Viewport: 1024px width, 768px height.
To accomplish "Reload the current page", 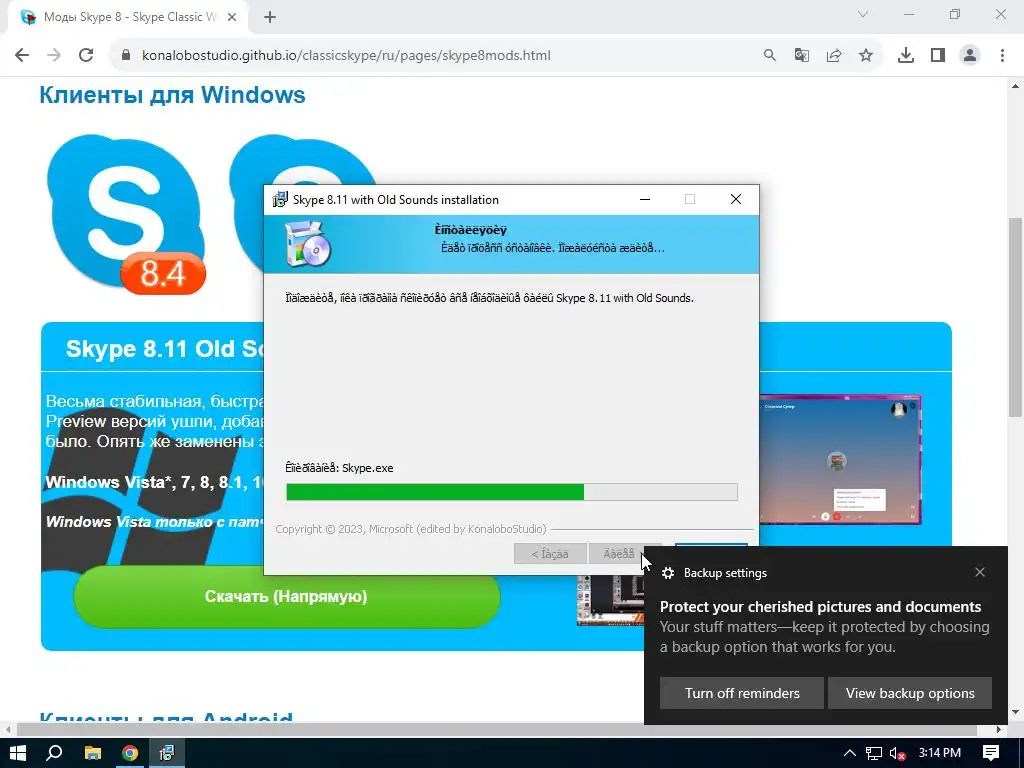I will click(x=86, y=56).
